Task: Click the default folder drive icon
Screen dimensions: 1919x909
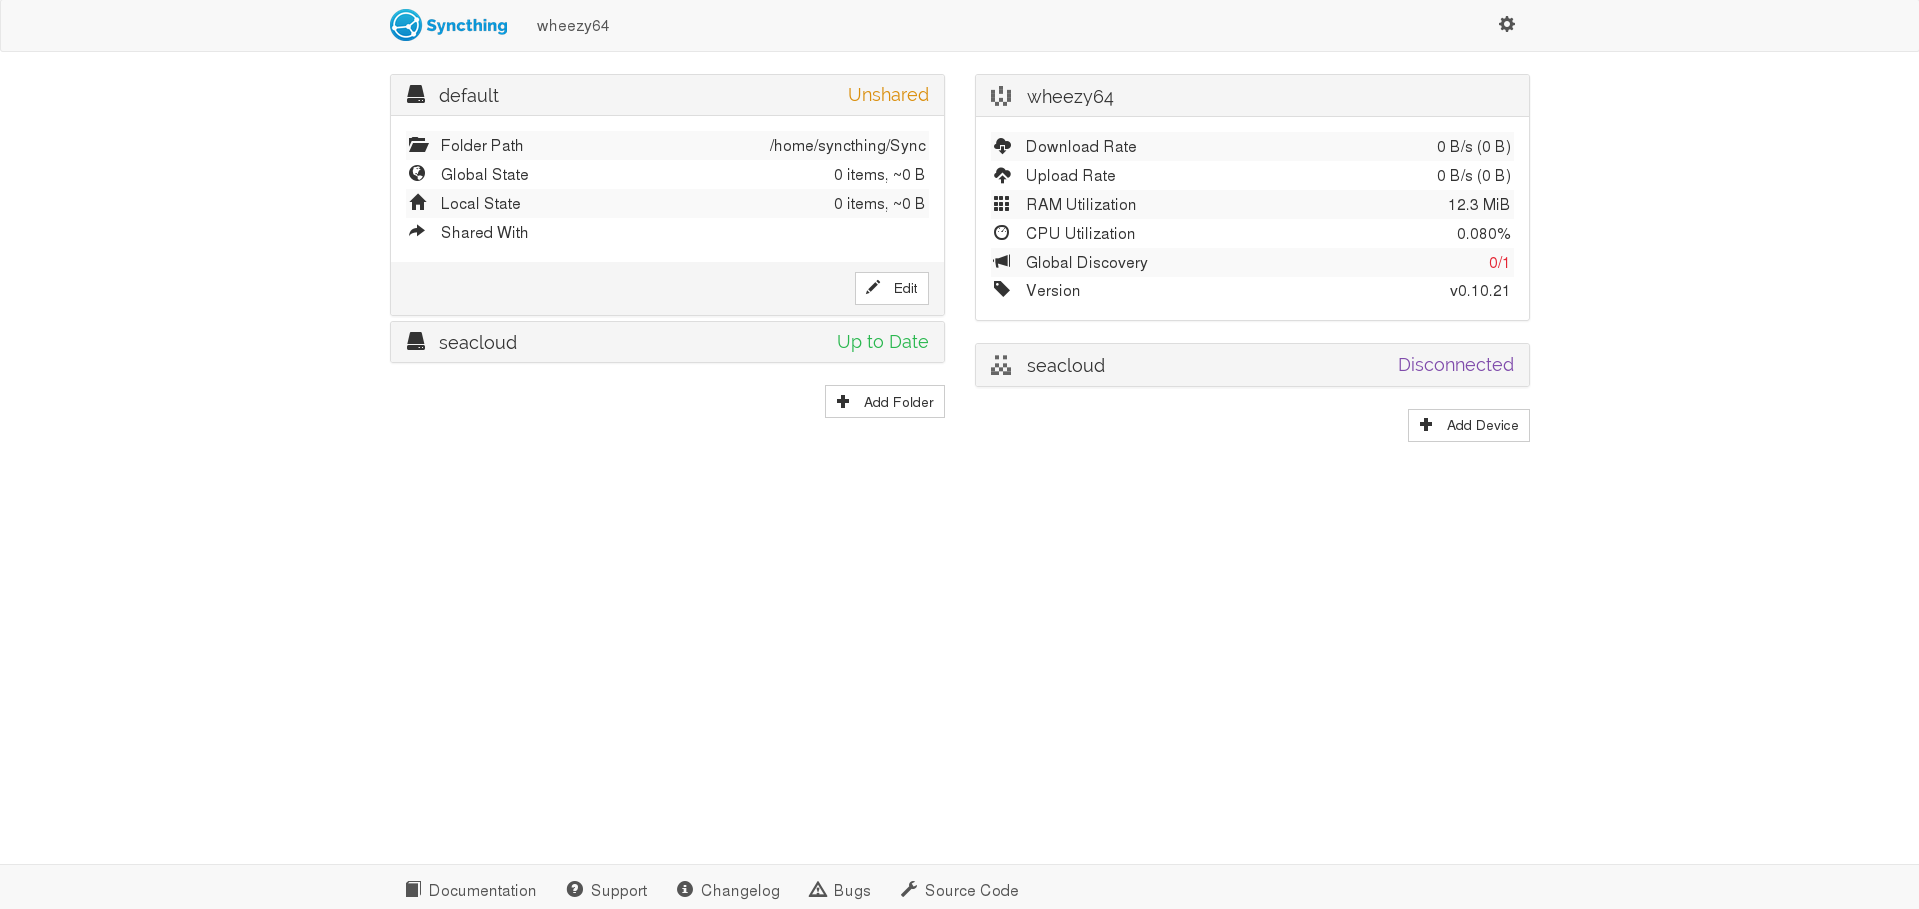Action: 416,95
